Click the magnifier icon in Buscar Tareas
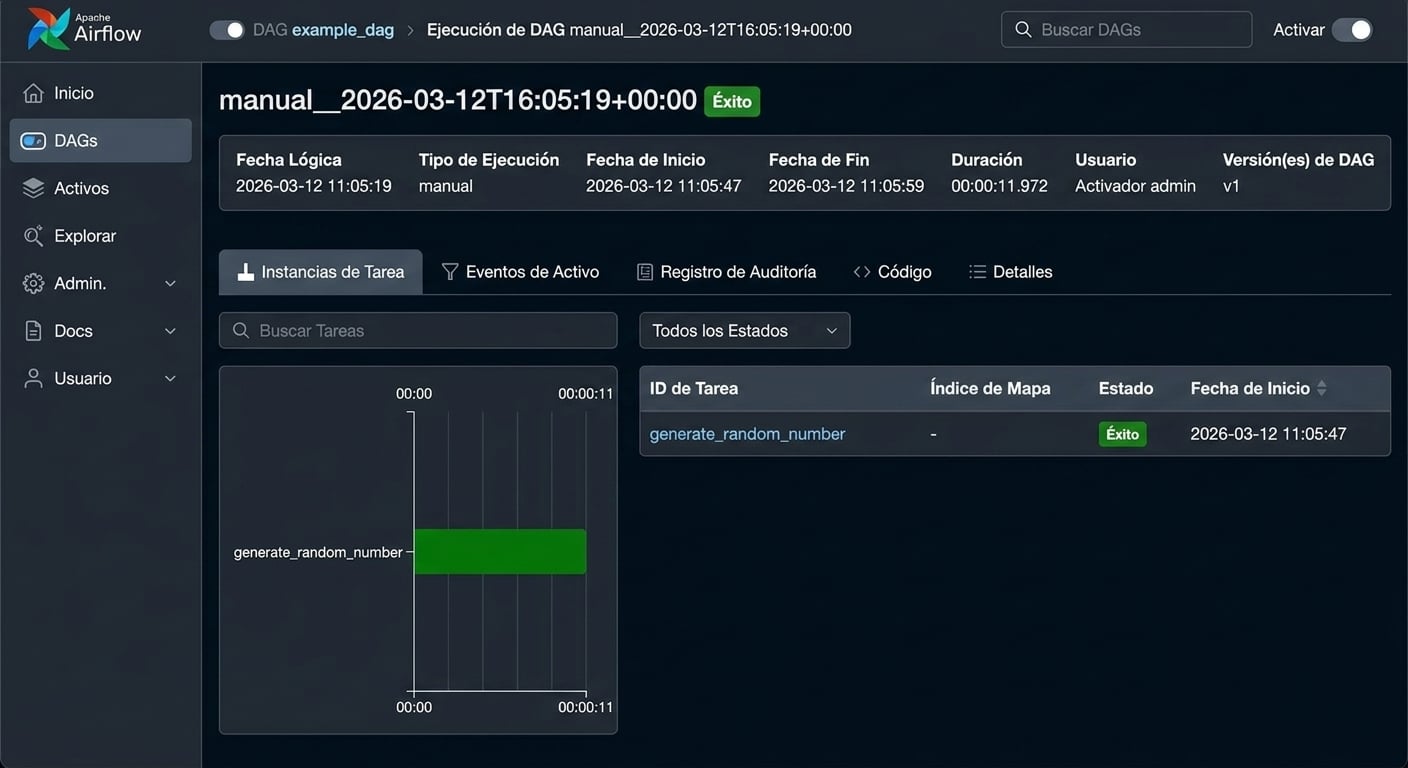Image resolution: width=1408 pixels, height=768 pixels. 241,330
